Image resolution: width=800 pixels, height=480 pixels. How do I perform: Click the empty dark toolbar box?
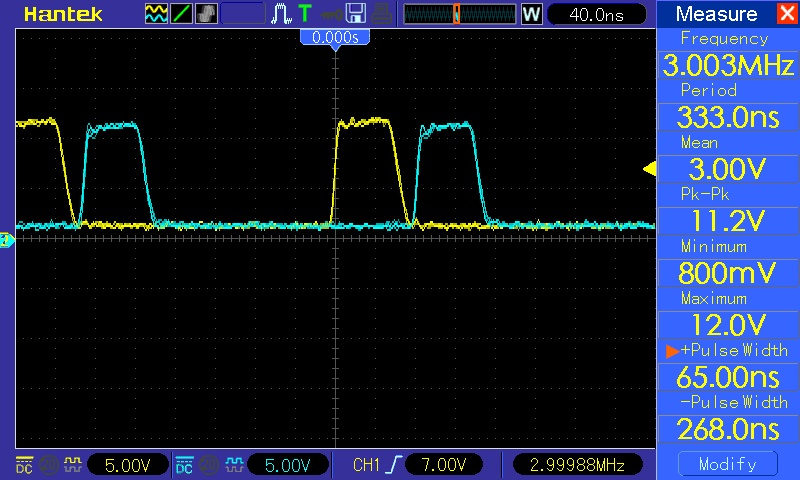243,14
